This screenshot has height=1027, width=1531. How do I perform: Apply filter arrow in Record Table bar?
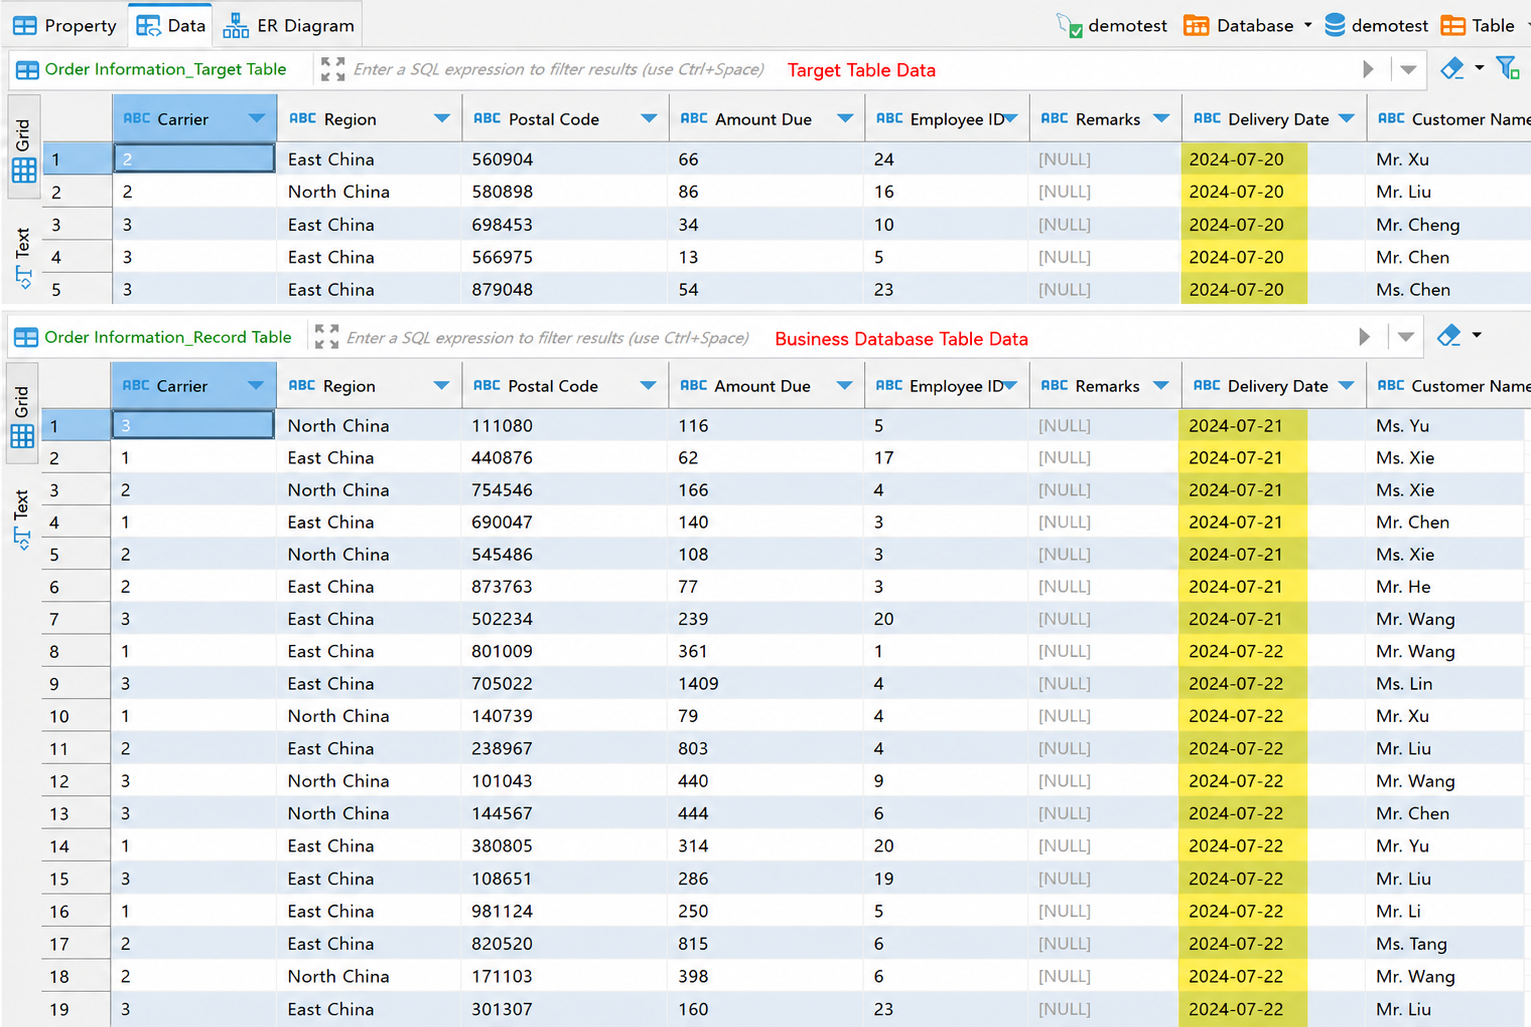pos(1364,337)
